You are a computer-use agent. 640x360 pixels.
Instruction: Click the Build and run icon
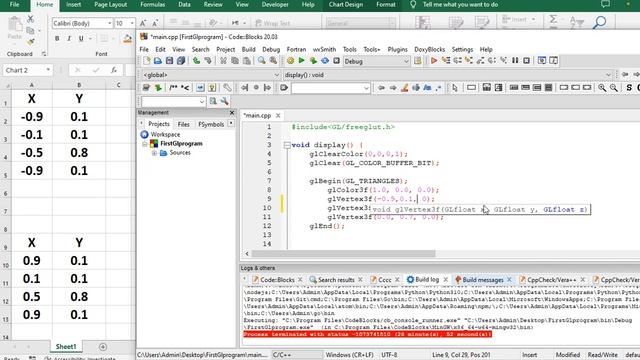(313, 61)
